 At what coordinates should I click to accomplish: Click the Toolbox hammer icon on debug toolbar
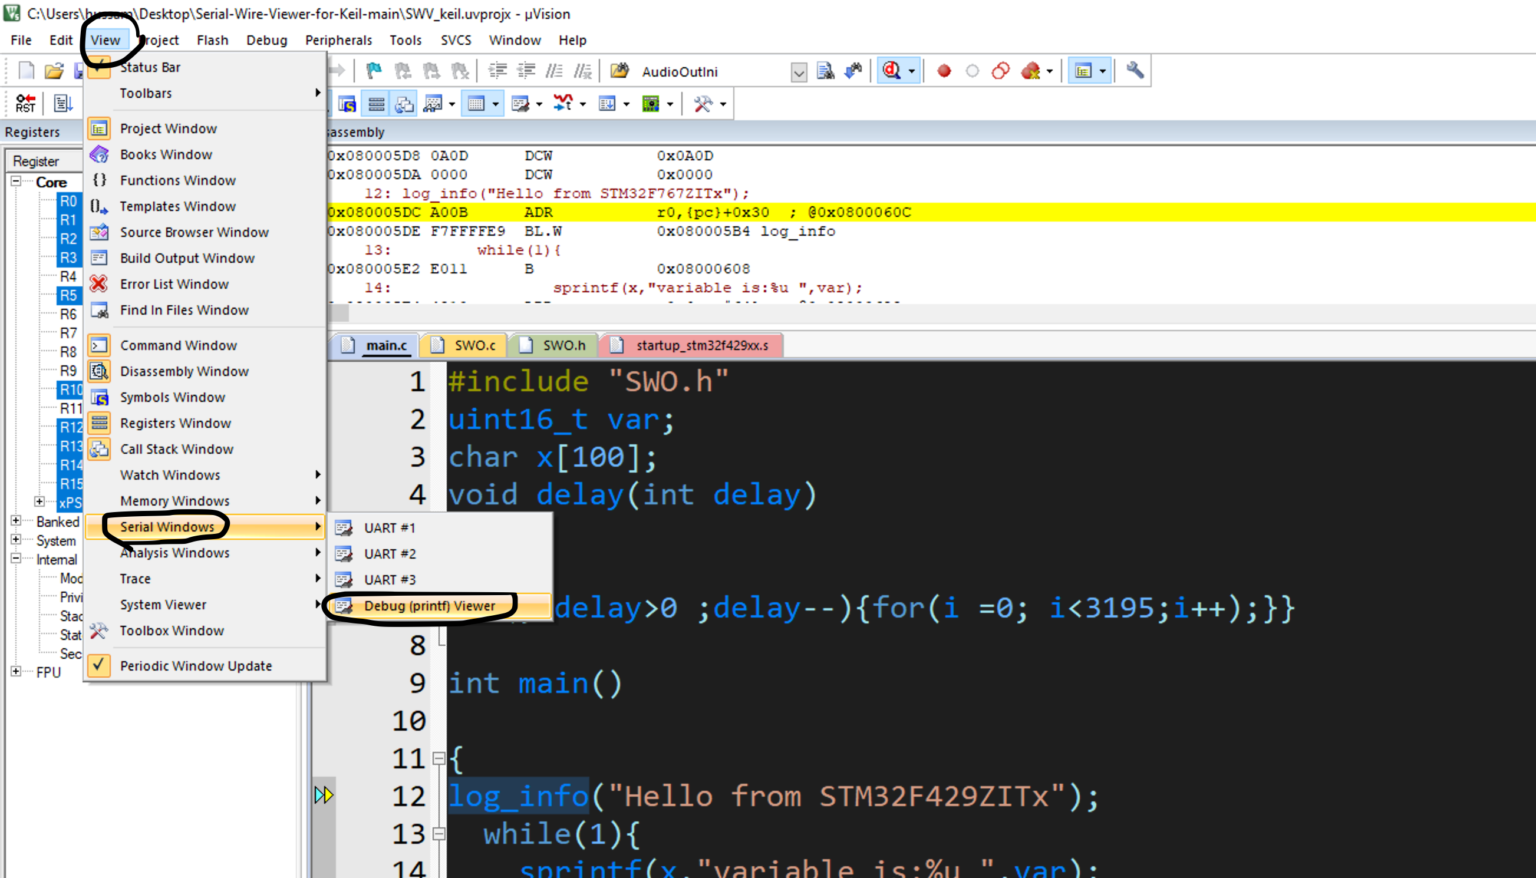click(x=705, y=103)
